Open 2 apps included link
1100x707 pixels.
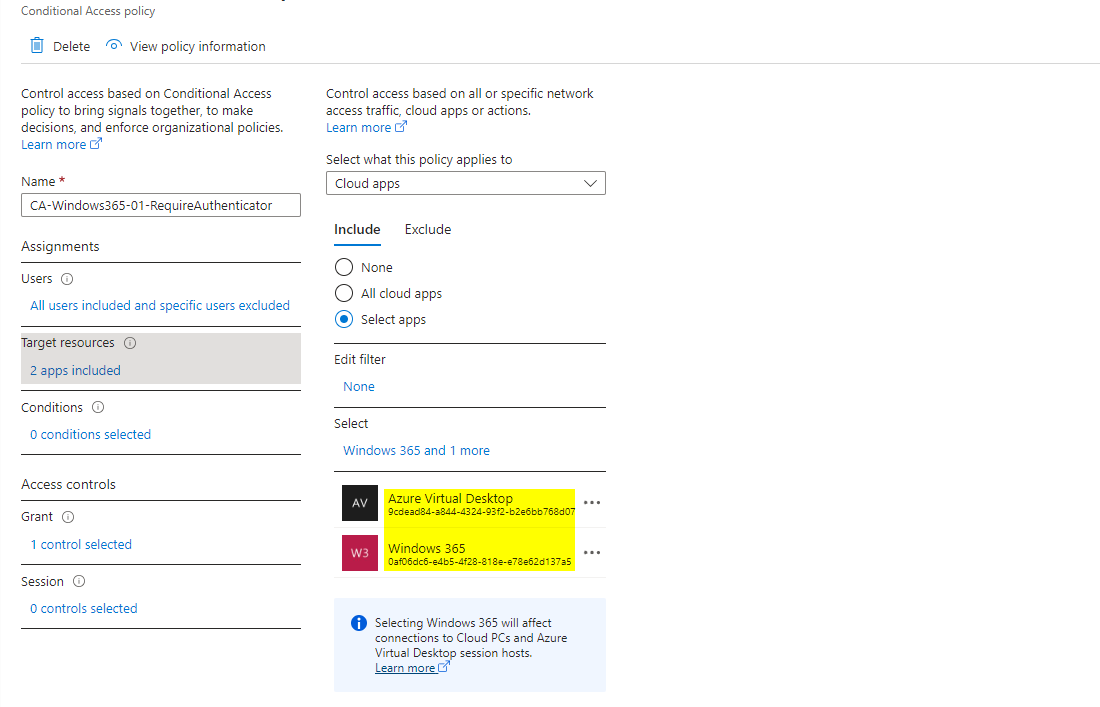(x=75, y=370)
